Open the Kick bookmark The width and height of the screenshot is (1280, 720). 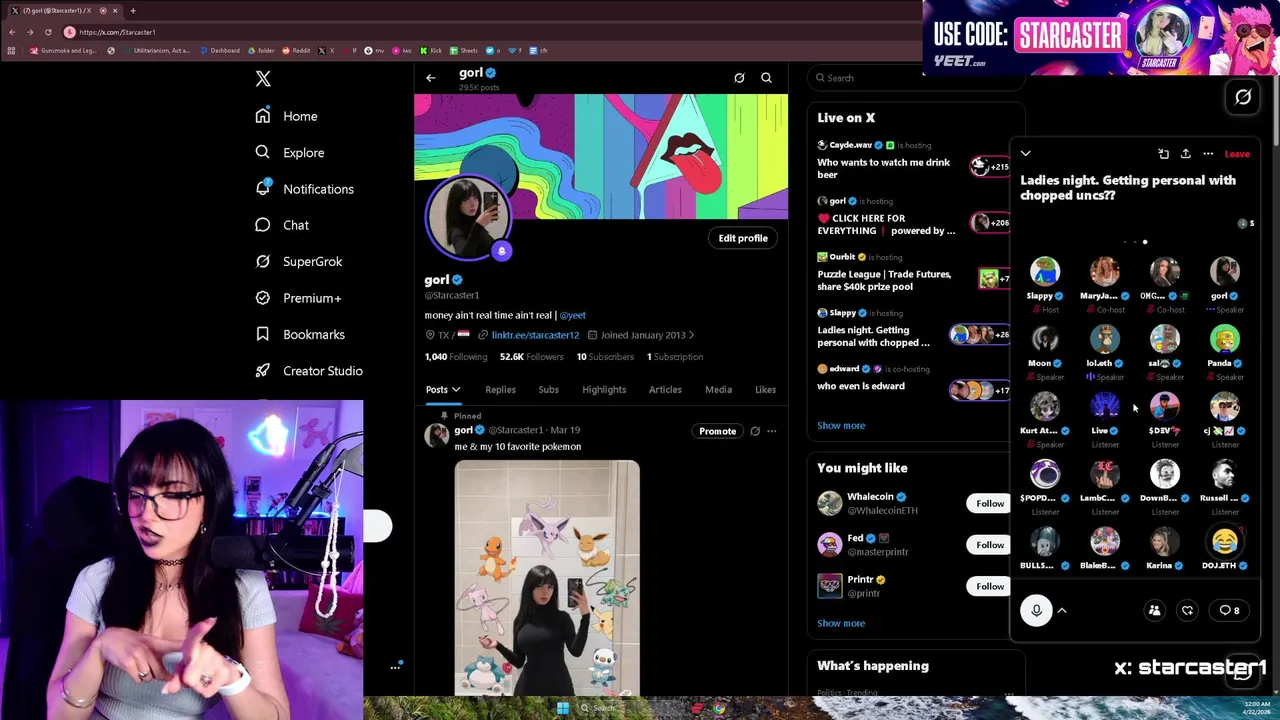coord(431,50)
